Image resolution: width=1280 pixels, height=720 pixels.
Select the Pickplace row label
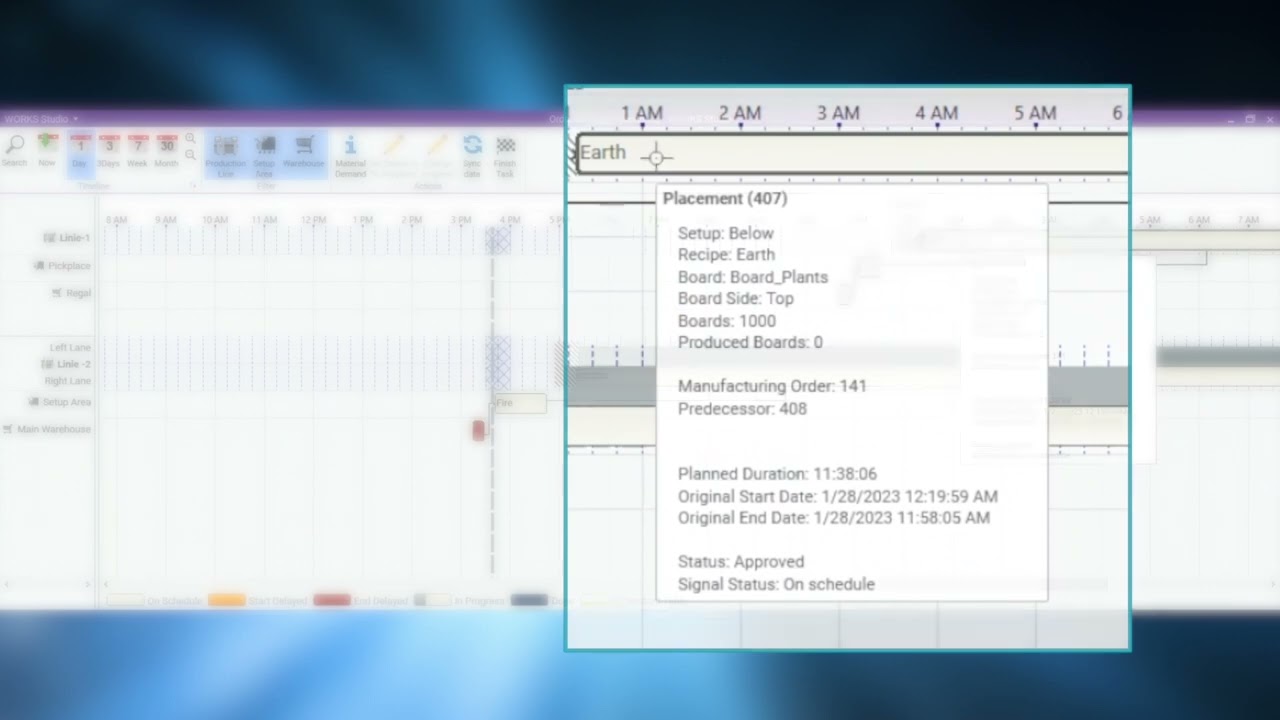click(x=69, y=266)
